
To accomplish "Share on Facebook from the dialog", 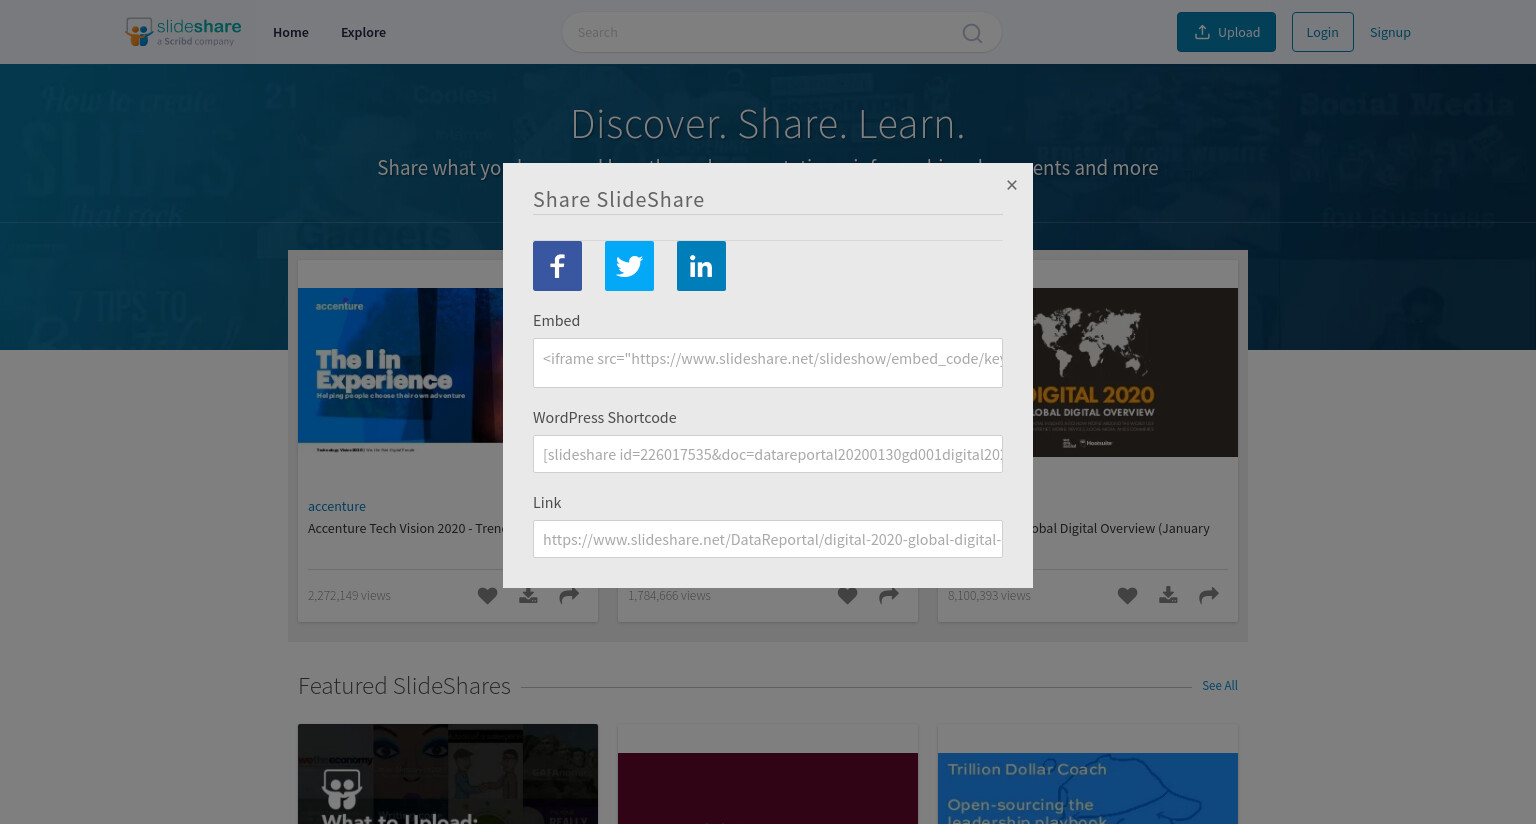I will [557, 266].
